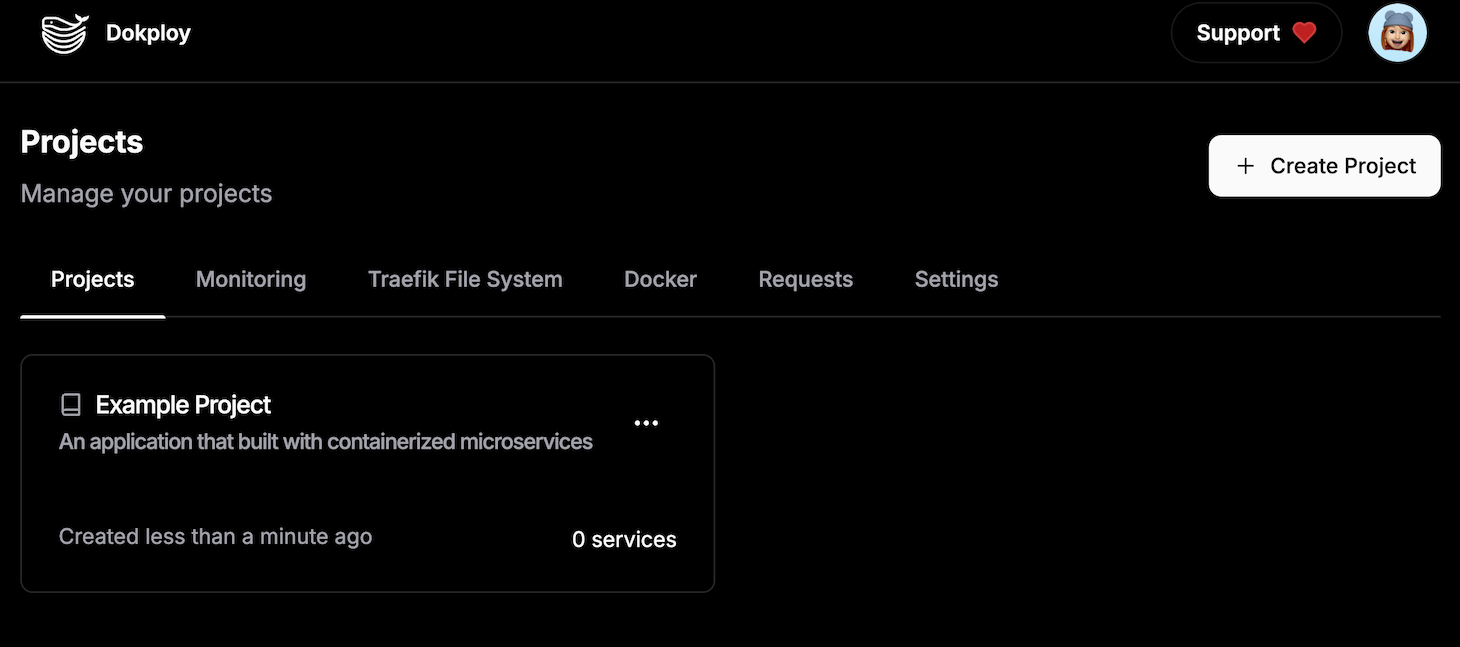The image size is (1460, 647).
Task: Click the Create Project button
Action: tap(1324, 165)
